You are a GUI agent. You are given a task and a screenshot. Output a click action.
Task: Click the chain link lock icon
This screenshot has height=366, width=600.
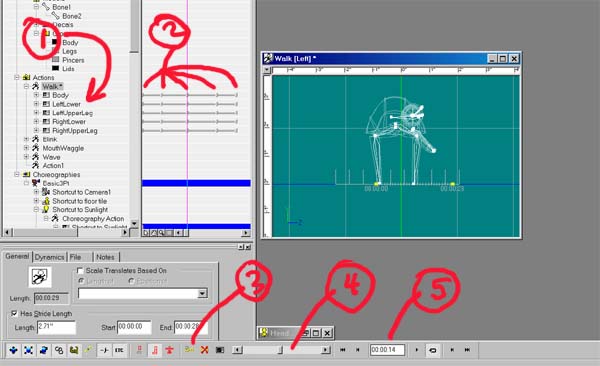59,350
